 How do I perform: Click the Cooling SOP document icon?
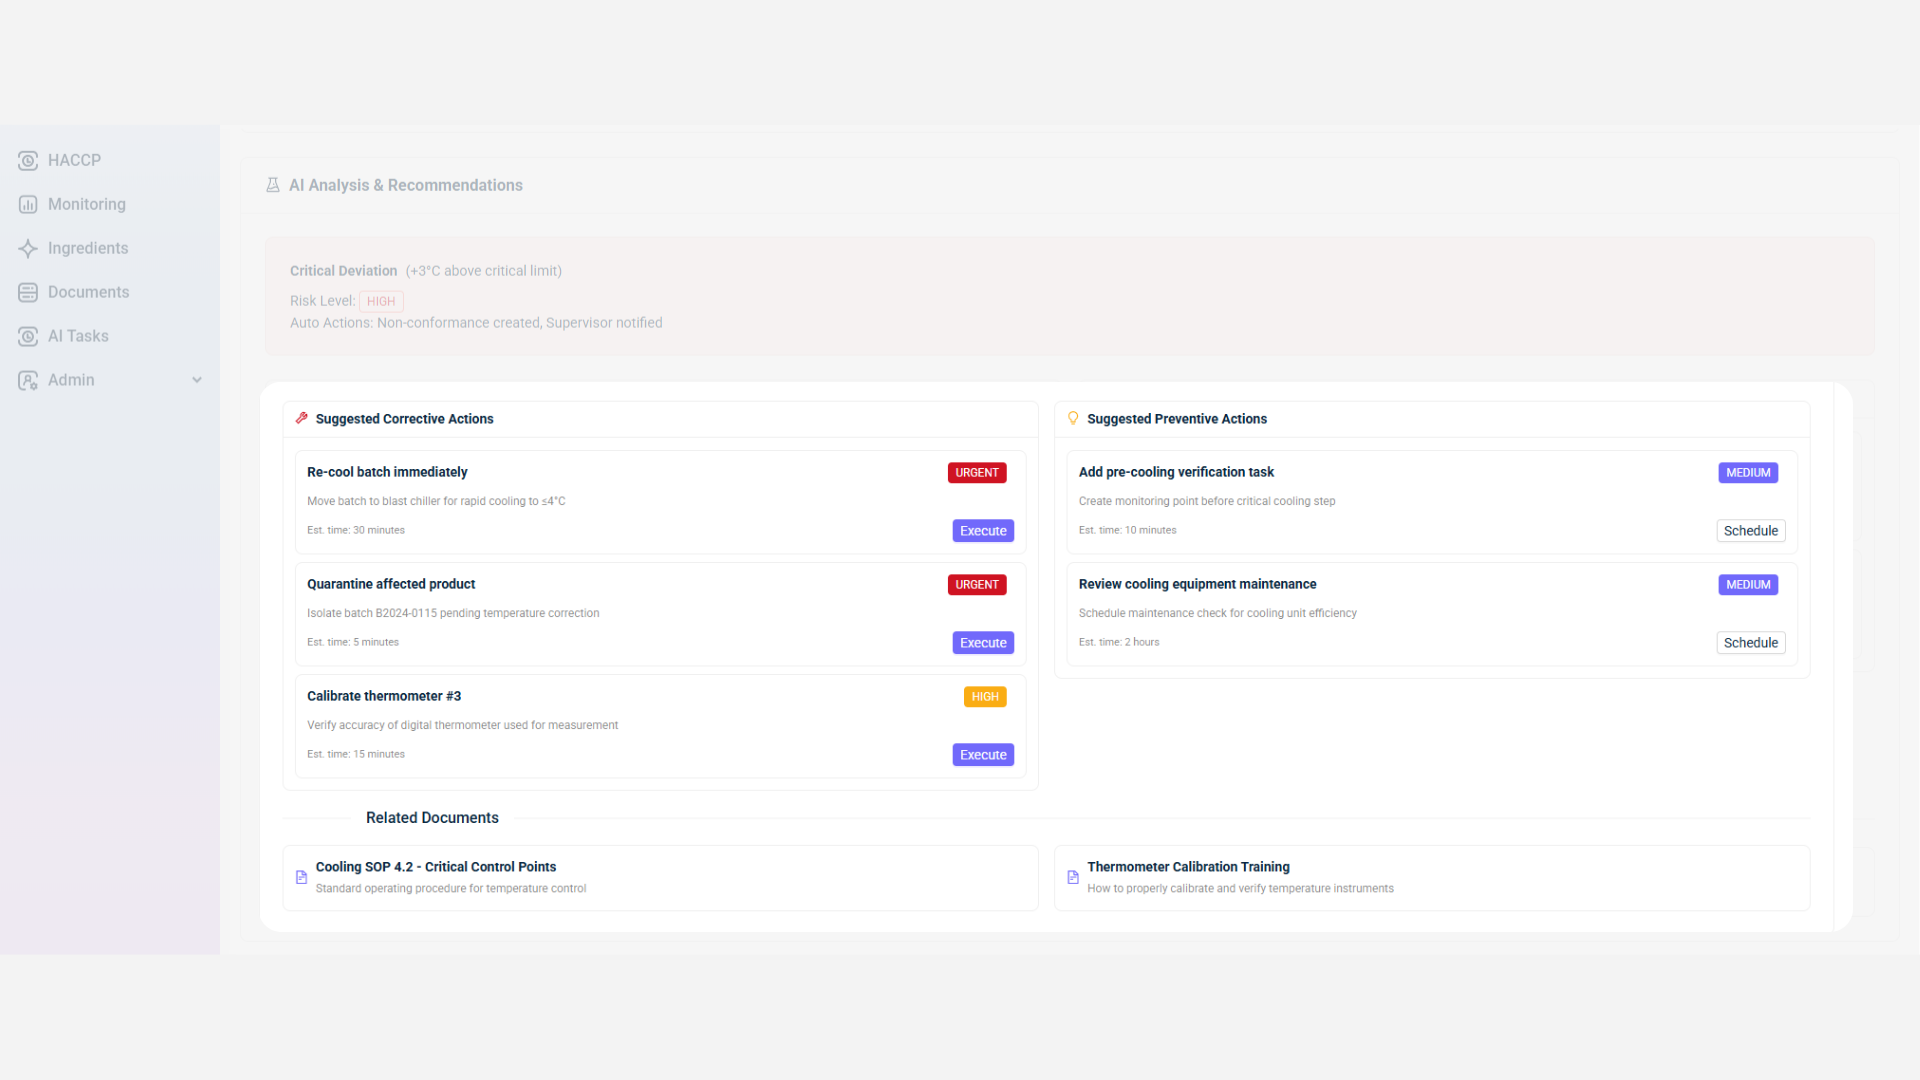[301, 877]
